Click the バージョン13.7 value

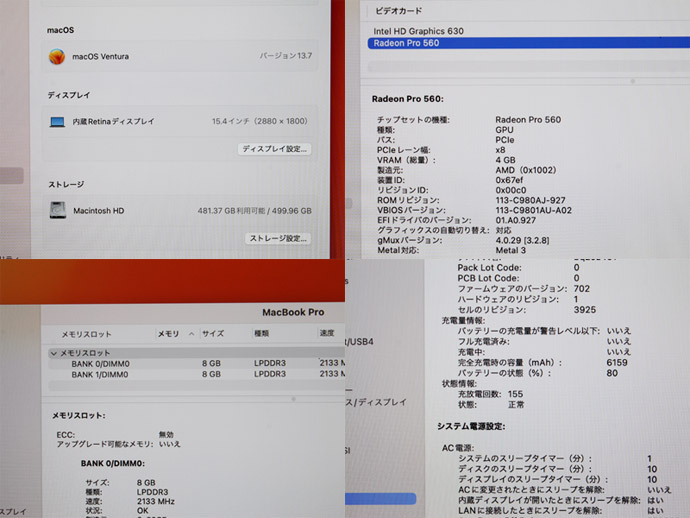point(286,55)
